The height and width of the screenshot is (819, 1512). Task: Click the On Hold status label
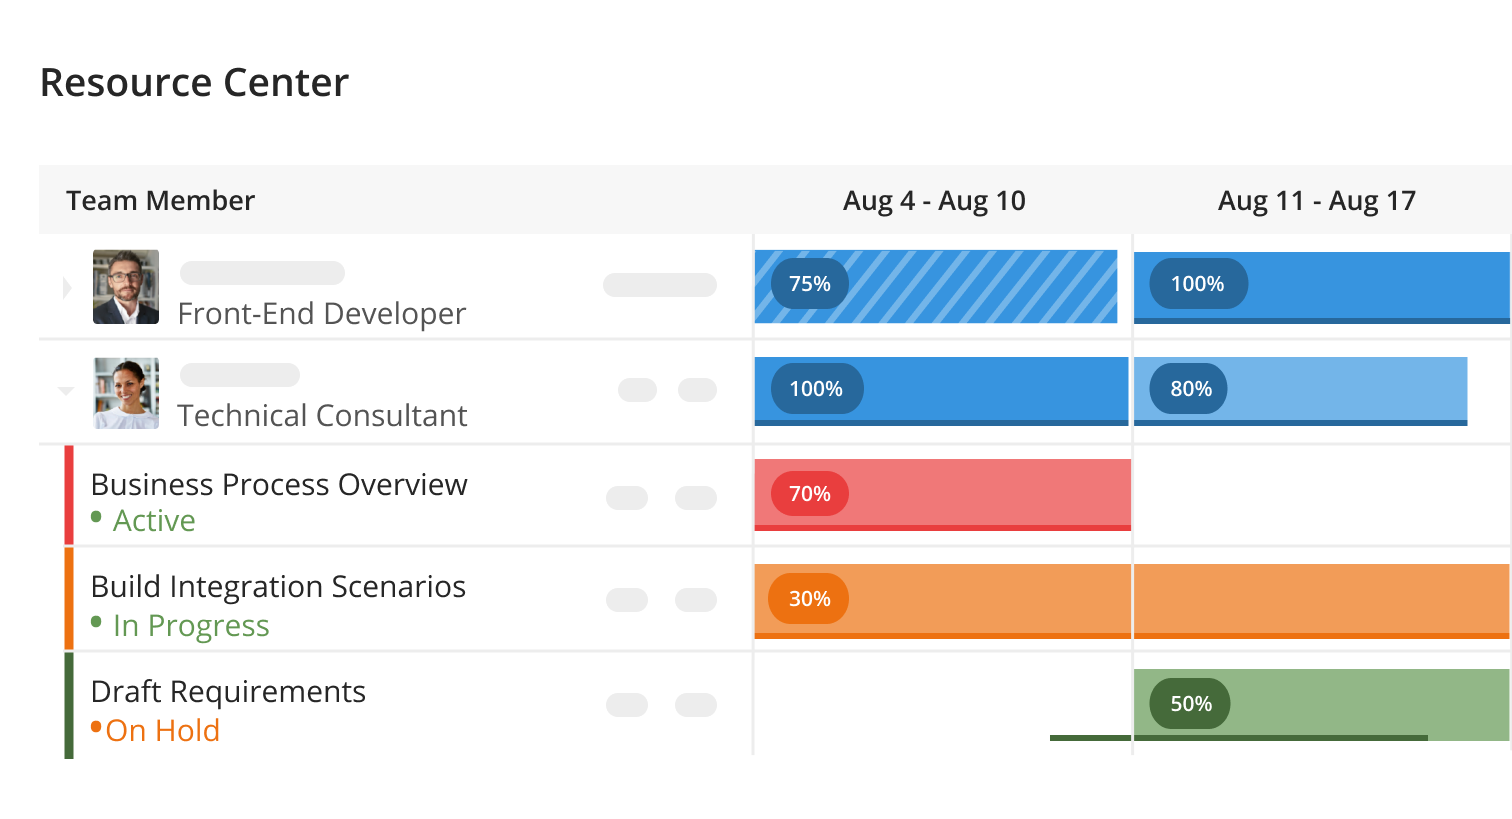point(162,731)
